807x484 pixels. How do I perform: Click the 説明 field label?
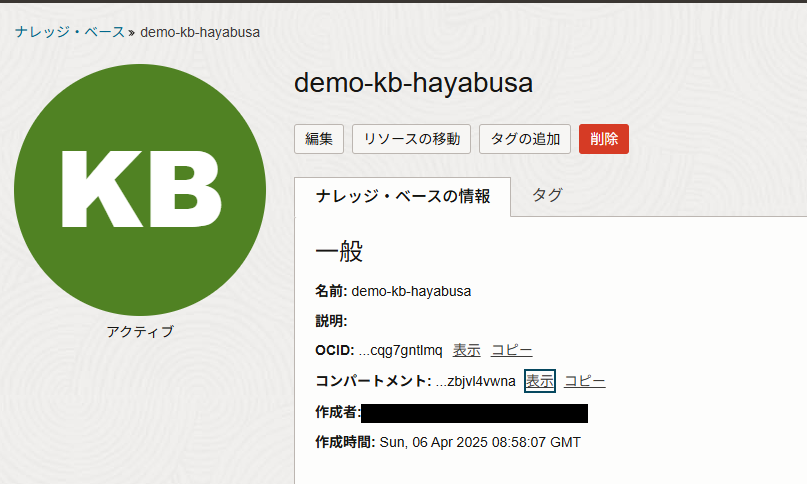tap(331, 321)
